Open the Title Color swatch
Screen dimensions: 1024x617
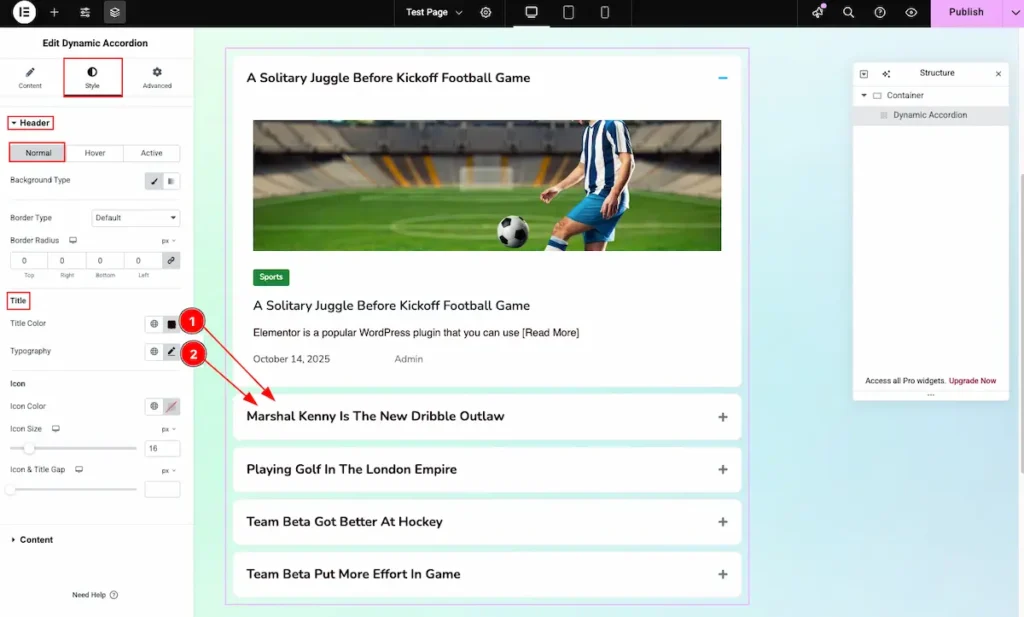tap(171, 324)
